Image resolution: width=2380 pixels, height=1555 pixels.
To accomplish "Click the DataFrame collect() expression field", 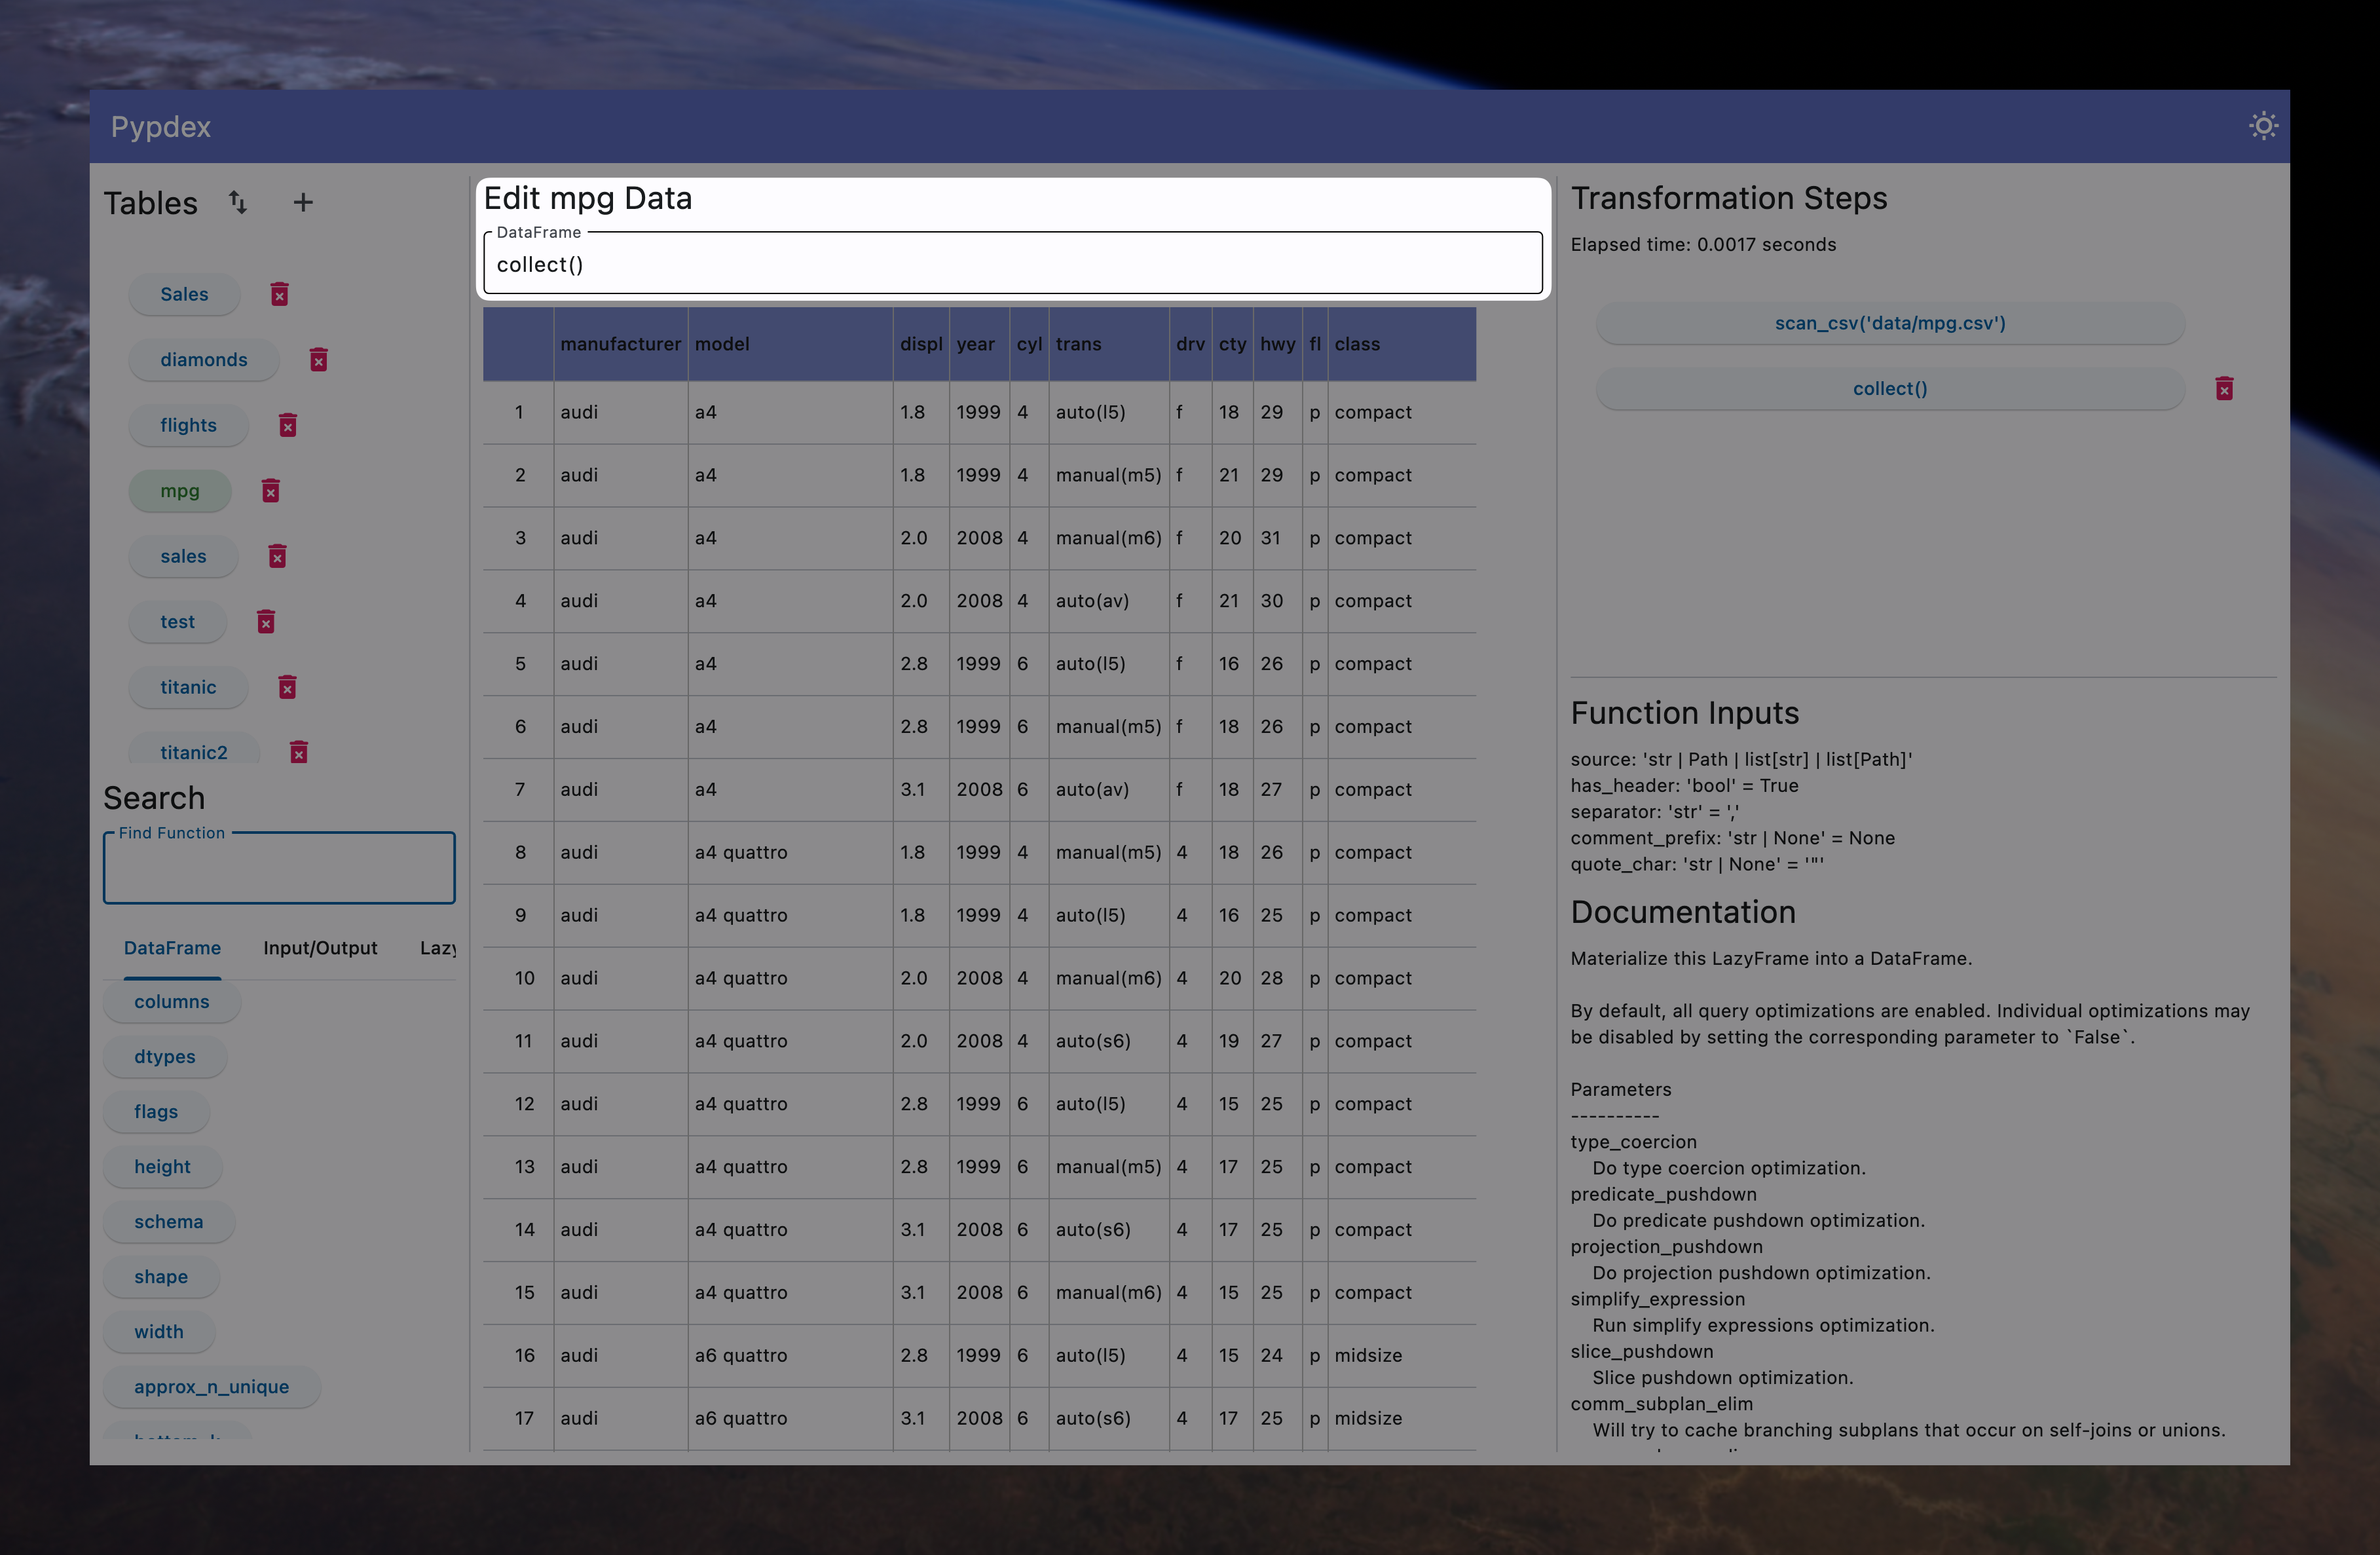I will [x=1012, y=265].
